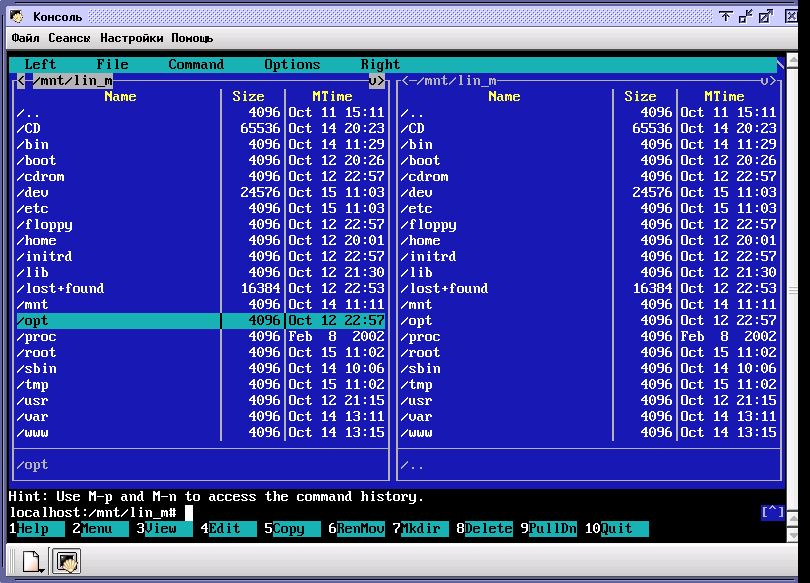Sort right panel by Name column header

tap(504, 97)
